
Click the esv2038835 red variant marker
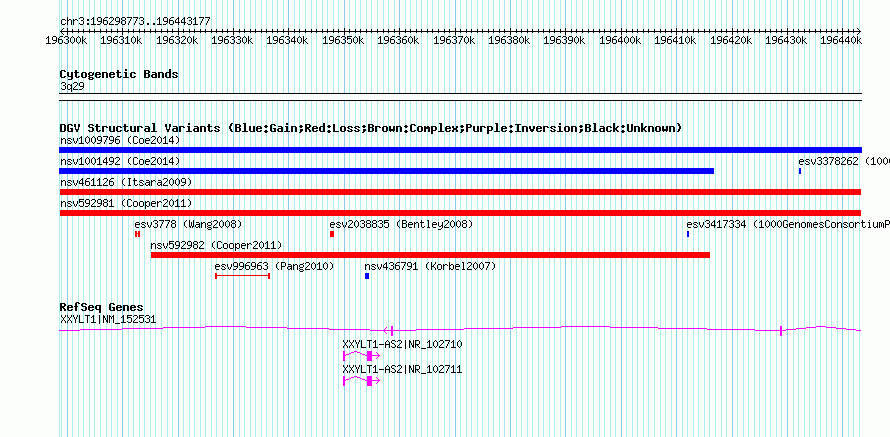click(332, 234)
